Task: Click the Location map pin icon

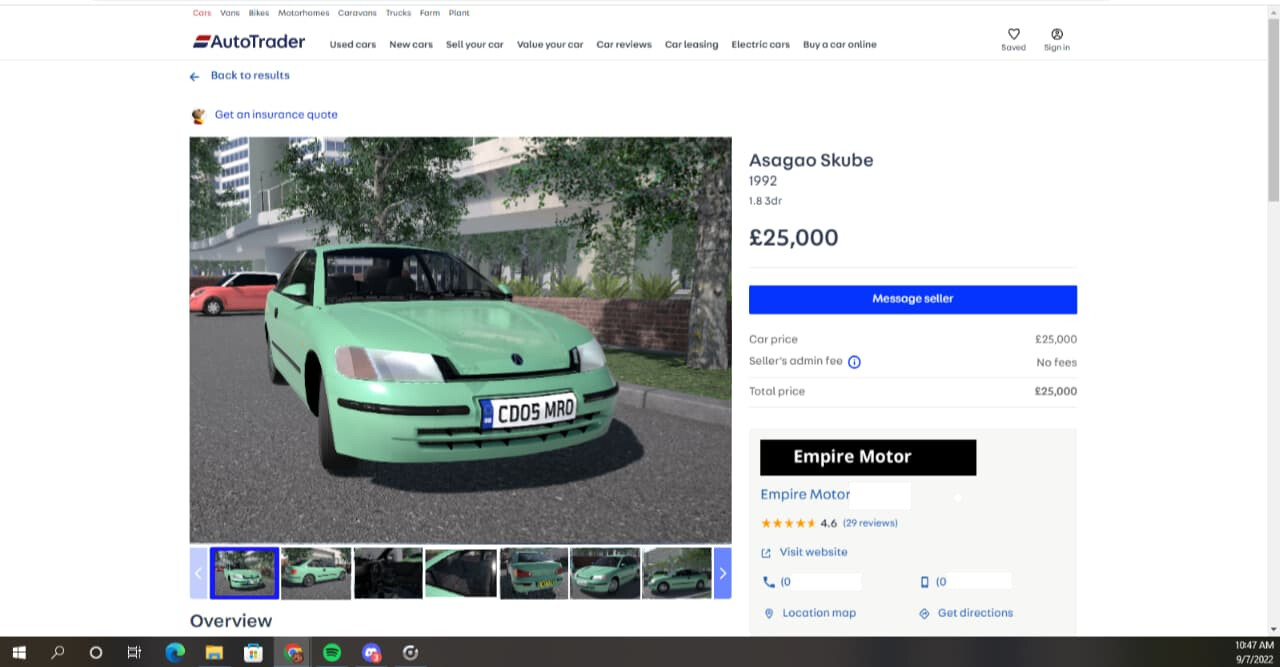Action: click(769, 613)
